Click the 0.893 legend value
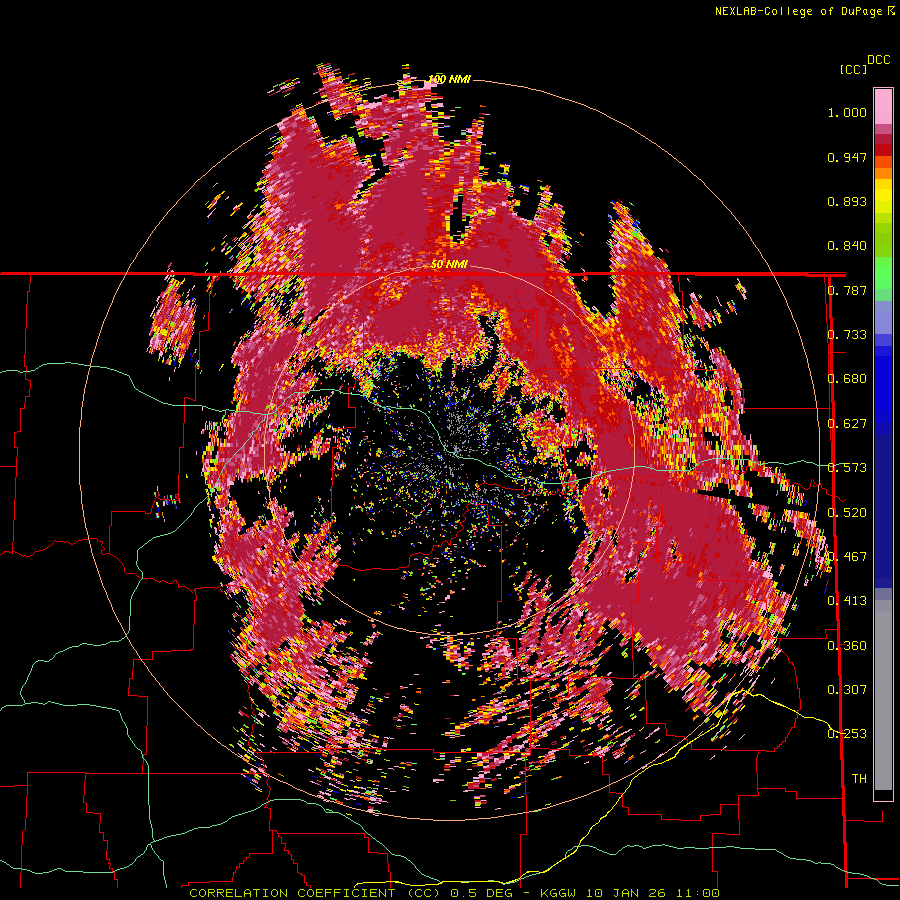 [x=847, y=201]
